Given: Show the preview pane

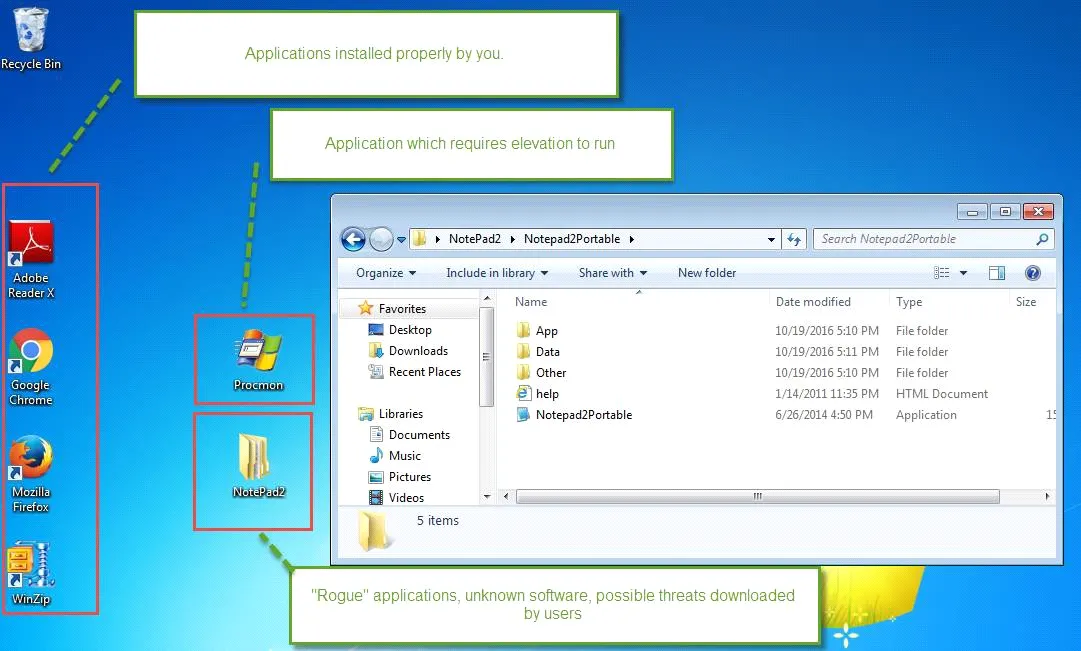Looking at the screenshot, I should click(996, 272).
